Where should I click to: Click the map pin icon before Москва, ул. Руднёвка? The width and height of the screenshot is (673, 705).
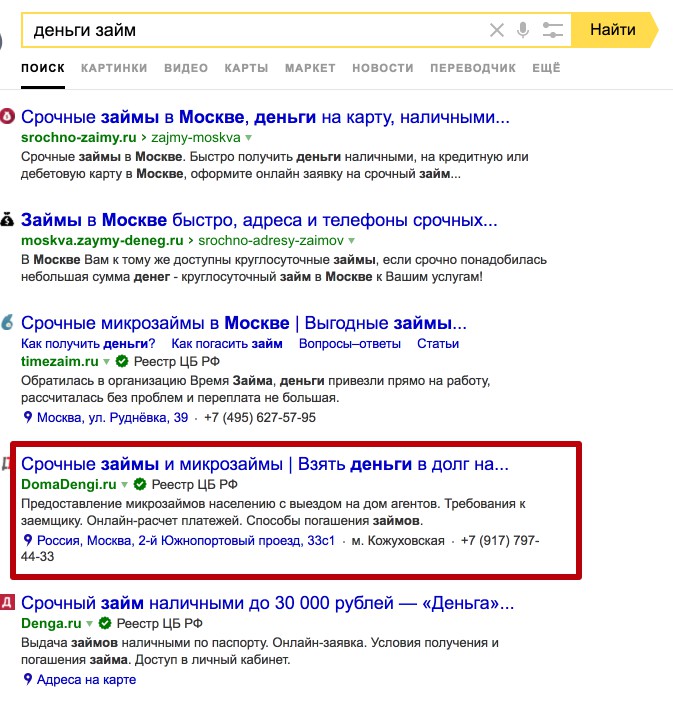click(x=27, y=418)
